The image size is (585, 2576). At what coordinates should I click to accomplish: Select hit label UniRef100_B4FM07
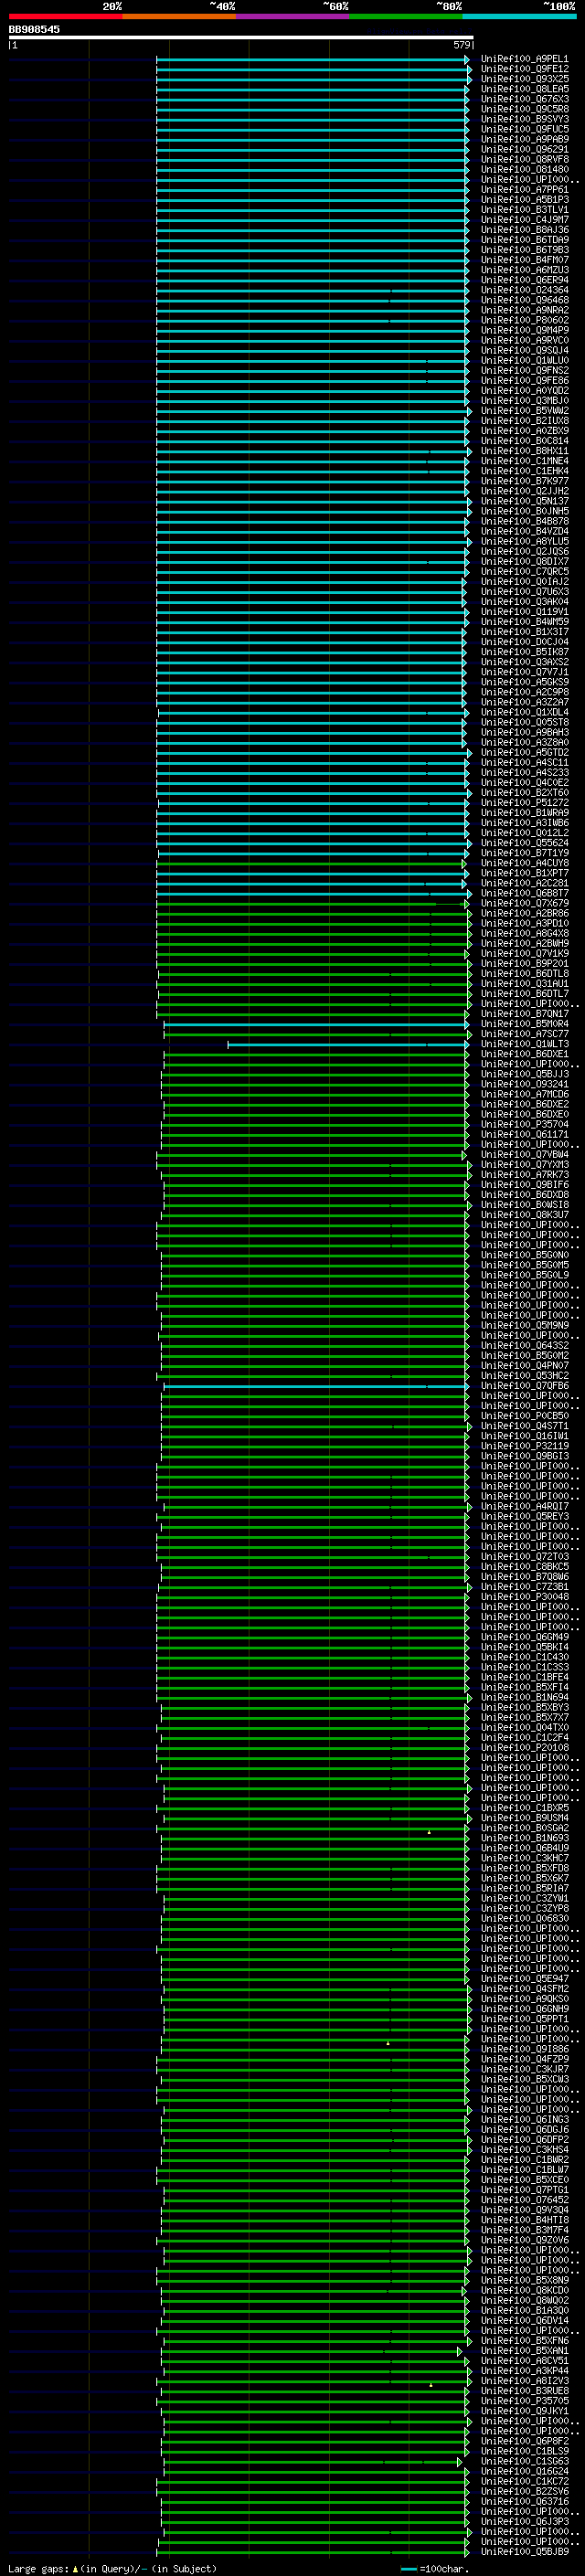point(524,260)
